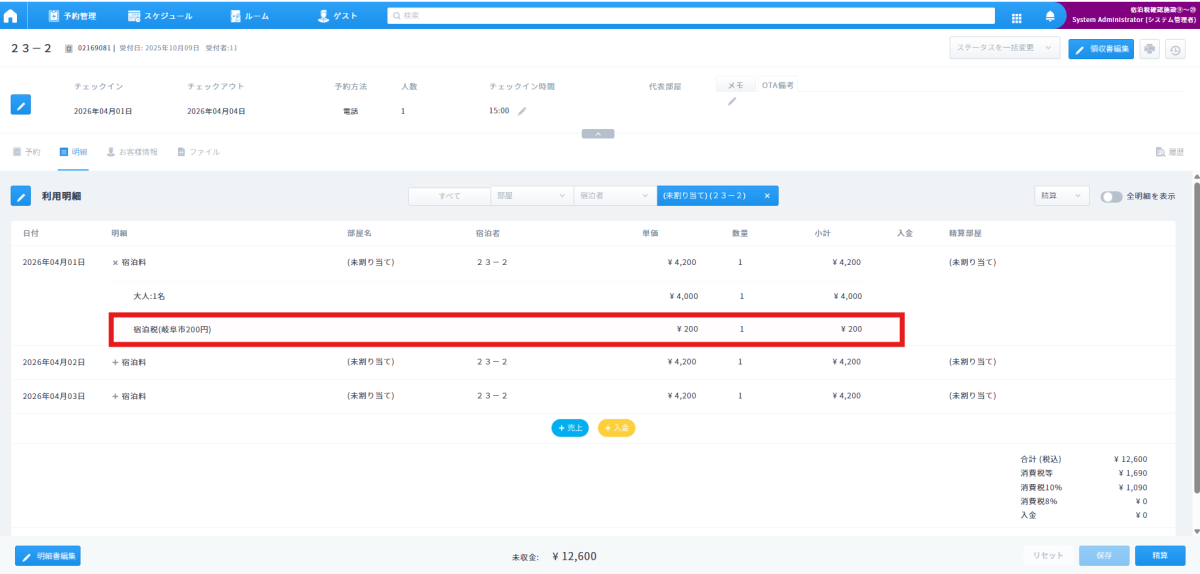
Task: Go to the home icon
Action: (x=11, y=16)
